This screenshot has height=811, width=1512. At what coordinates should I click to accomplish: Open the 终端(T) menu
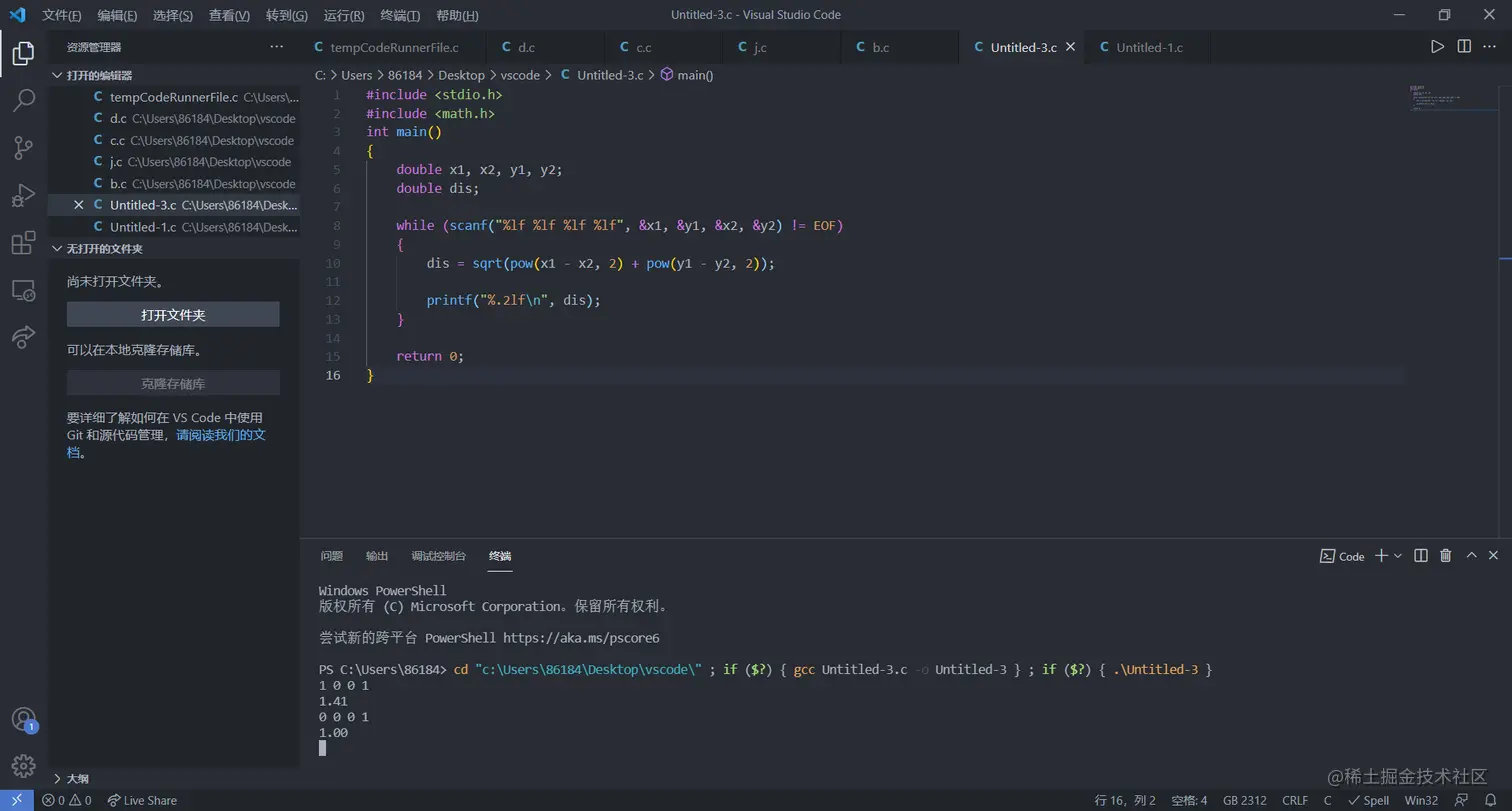[x=400, y=15]
